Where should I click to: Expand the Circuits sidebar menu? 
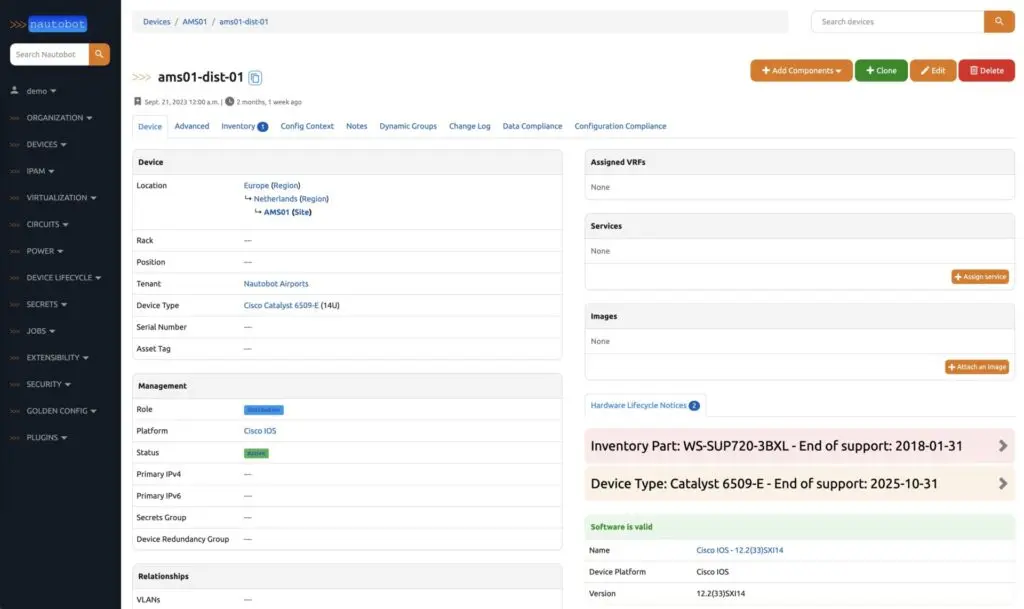pos(47,225)
